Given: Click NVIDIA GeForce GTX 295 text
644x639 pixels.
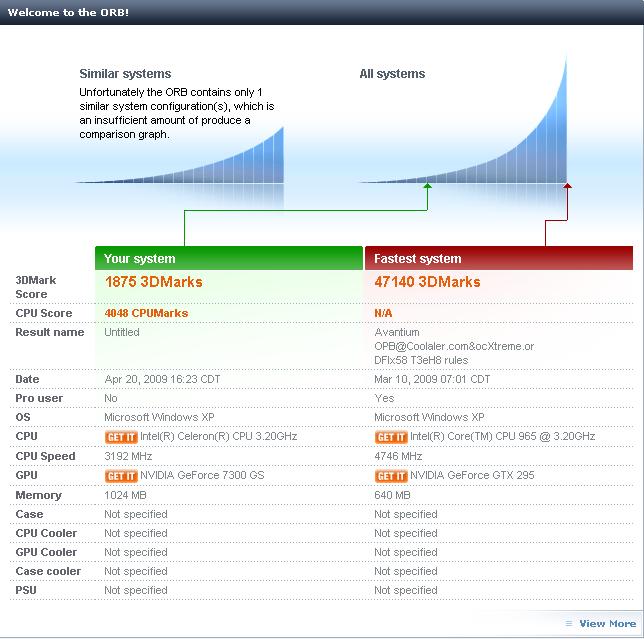Looking at the screenshot, I should click(x=472, y=475).
